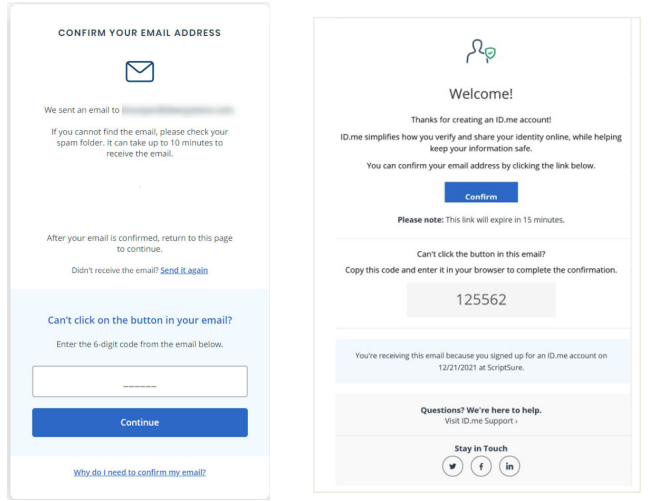Click the 'Confirm Your Email Address' heading
The width and height of the screenshot is (650, 501).
(x=139, y=33)
